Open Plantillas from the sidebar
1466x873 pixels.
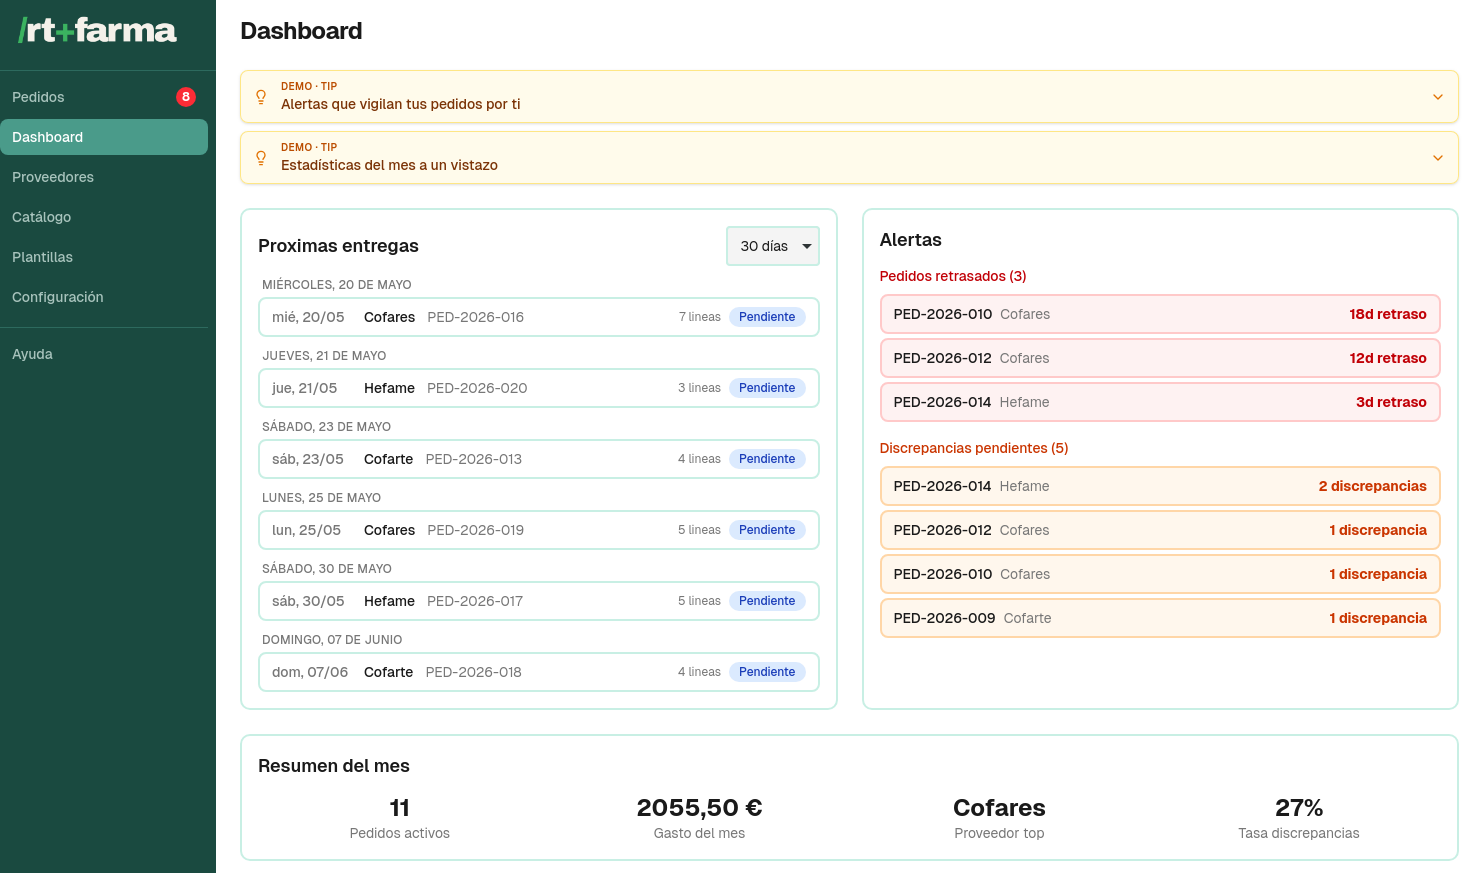pyautogui.click(x=104, y=257)
